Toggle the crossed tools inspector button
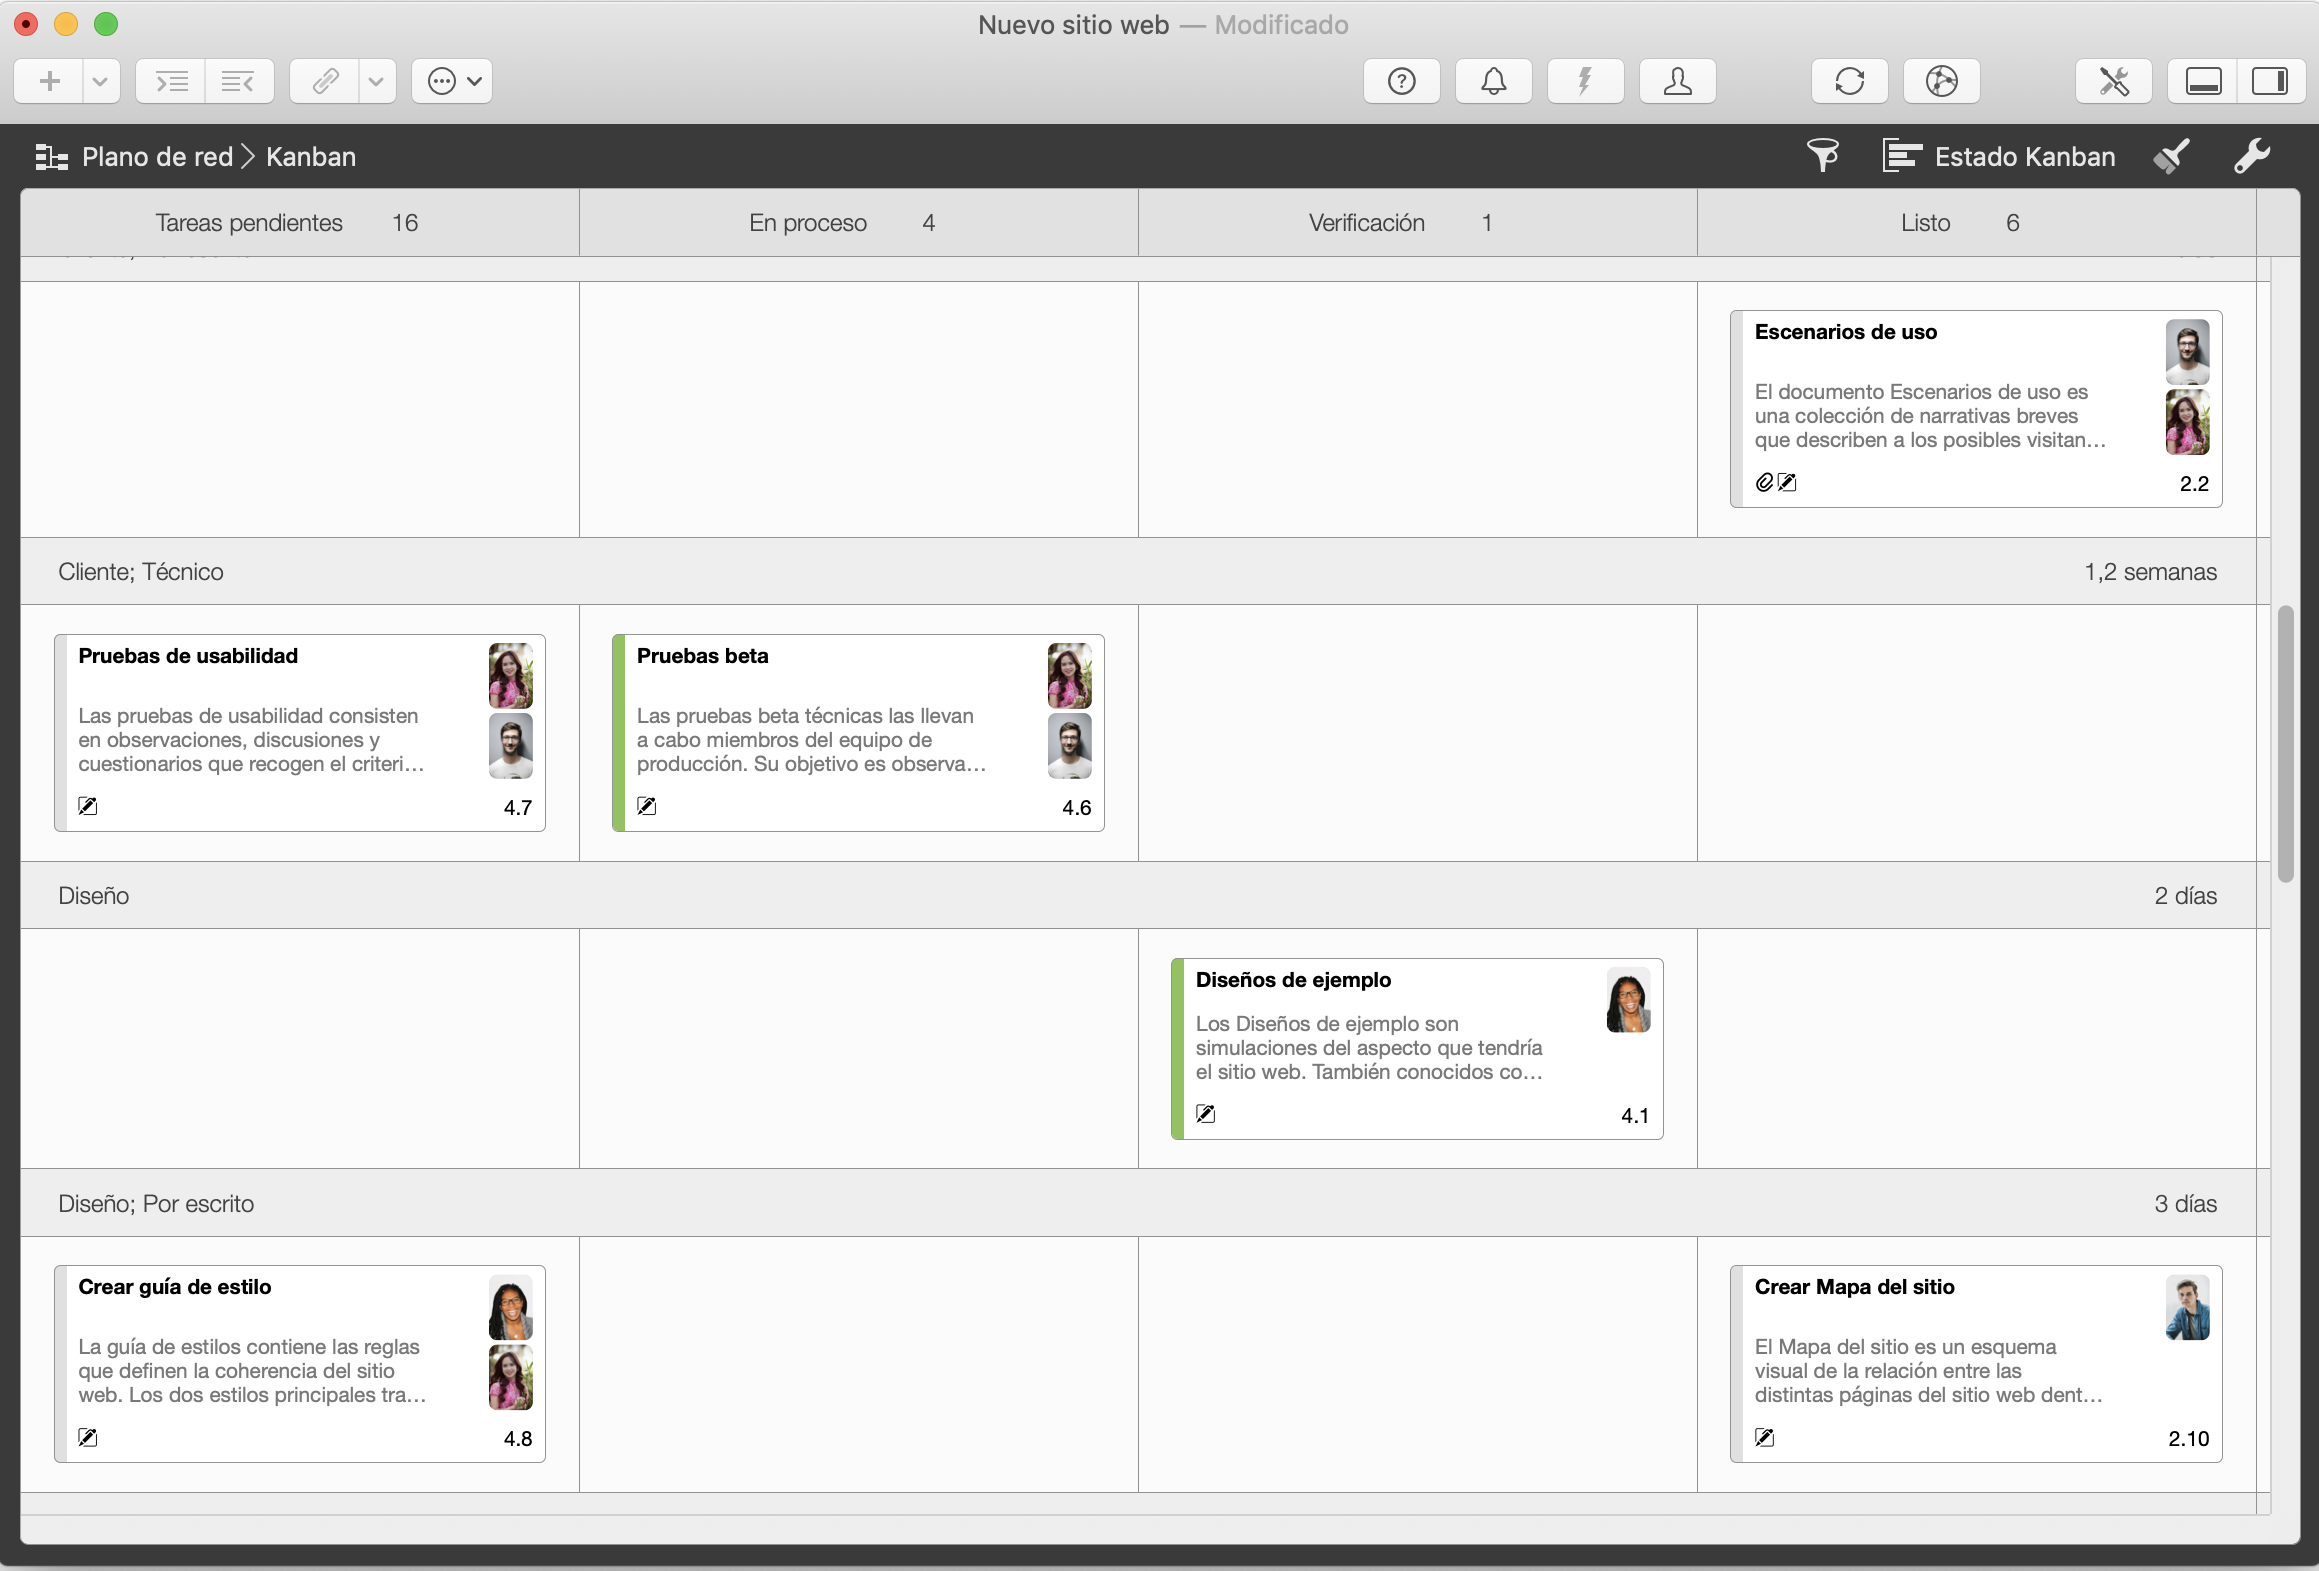Viewport: 2319px width, 1571px height. point(2113,81)
